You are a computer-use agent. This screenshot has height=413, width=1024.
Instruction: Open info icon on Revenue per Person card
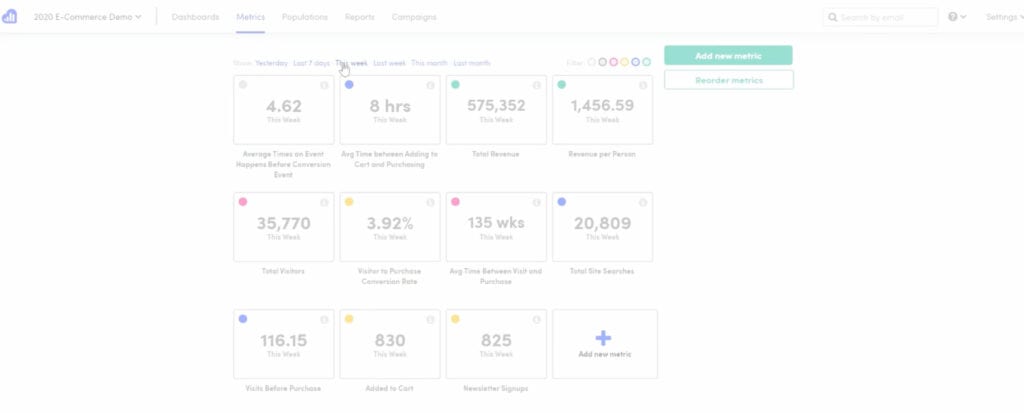[x=643, y=86]
